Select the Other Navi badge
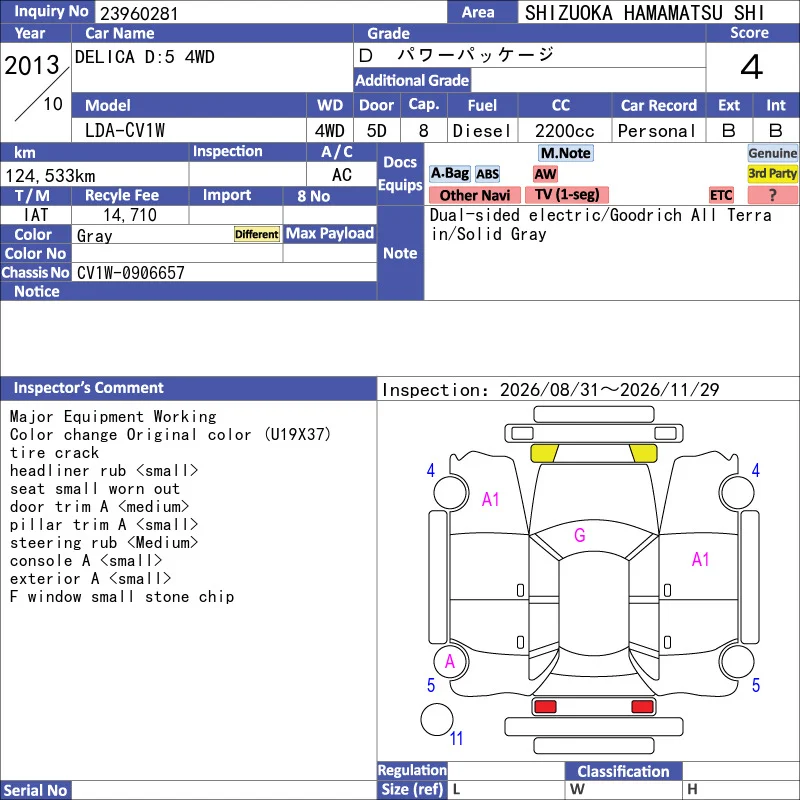The height and width of the screenshot is (800, 800). pos(474,195)
